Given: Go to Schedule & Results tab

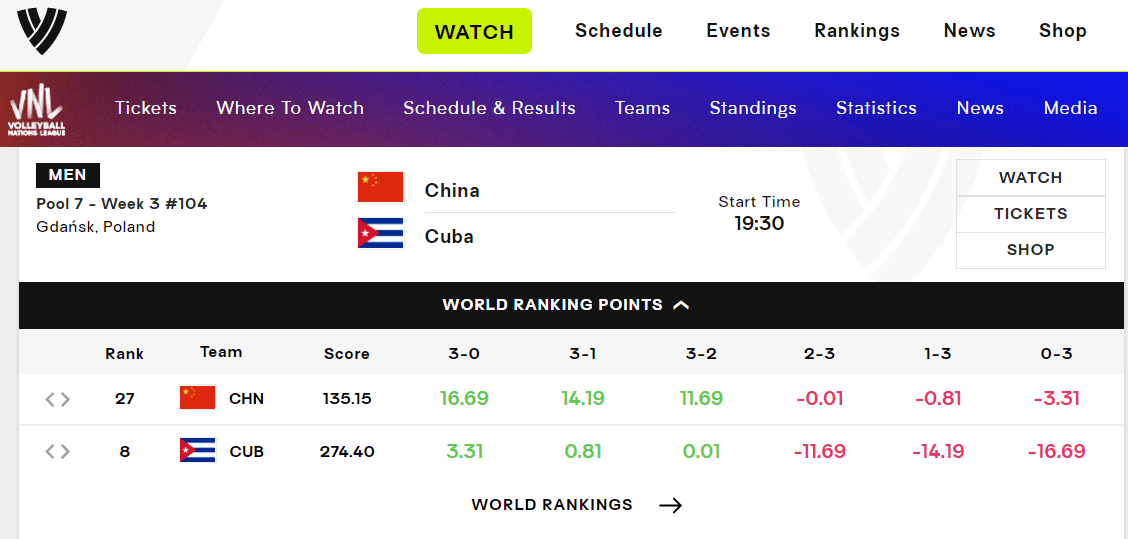Looking at the screenshot, I should pyautogui.click(x=489, y=109).
